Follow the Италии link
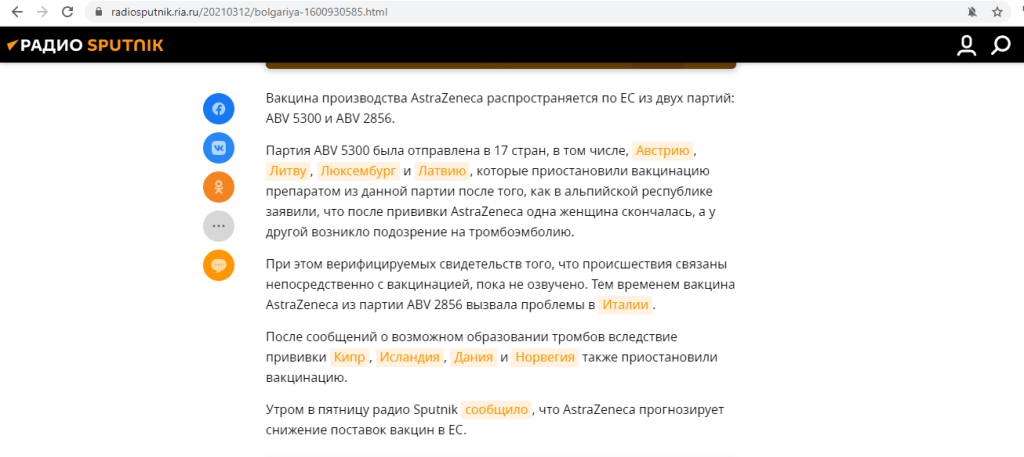Viewport: 1024px width, 457px height. point(626,304)
